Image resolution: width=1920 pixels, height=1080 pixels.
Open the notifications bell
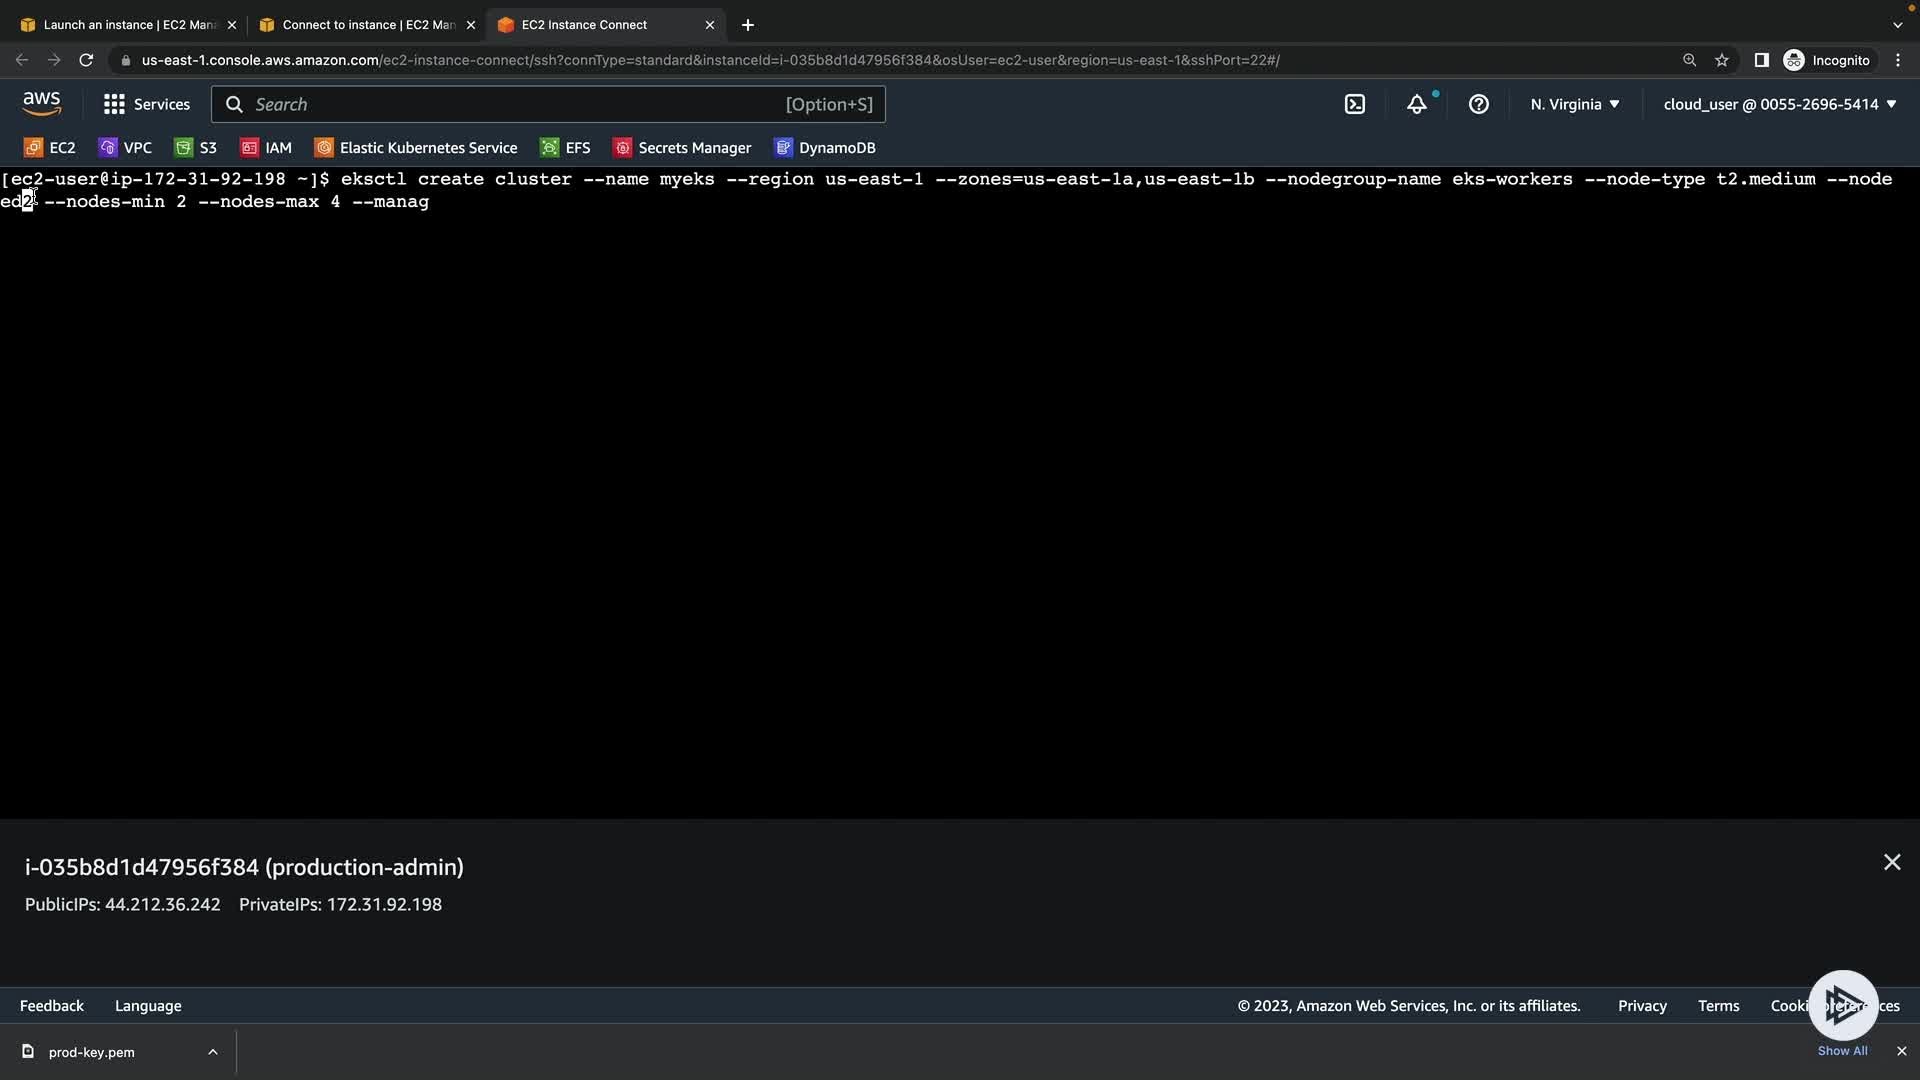click(x=1417, y=104)
